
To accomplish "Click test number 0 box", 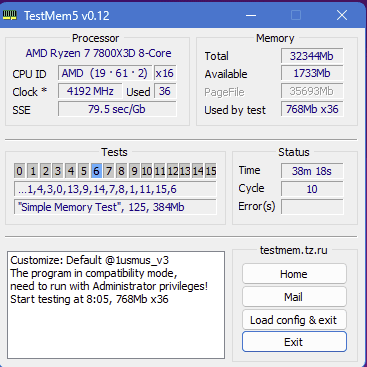I will pos(20,171).
